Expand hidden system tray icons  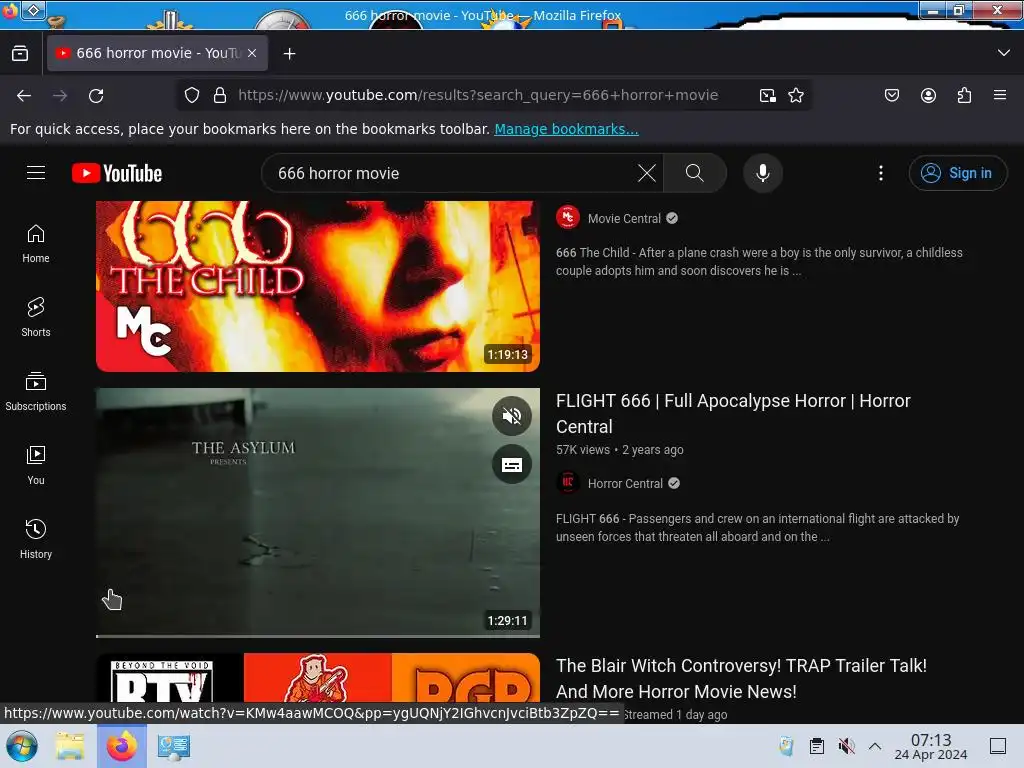(x=875, y=746)
